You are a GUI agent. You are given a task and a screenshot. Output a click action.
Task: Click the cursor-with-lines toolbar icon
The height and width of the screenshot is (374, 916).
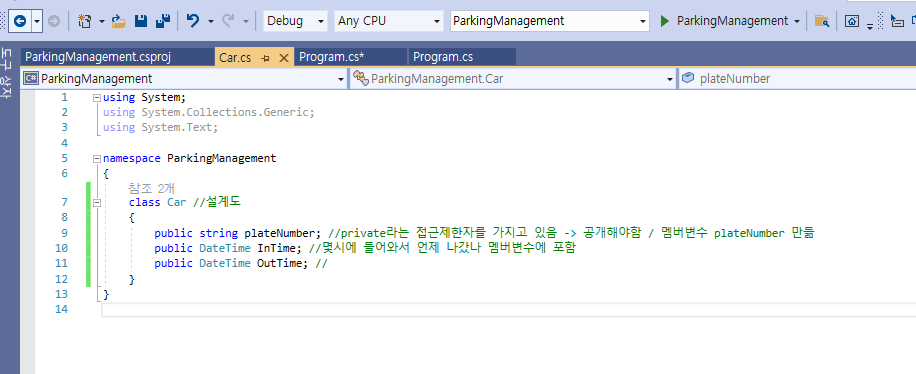pos(897,22)
